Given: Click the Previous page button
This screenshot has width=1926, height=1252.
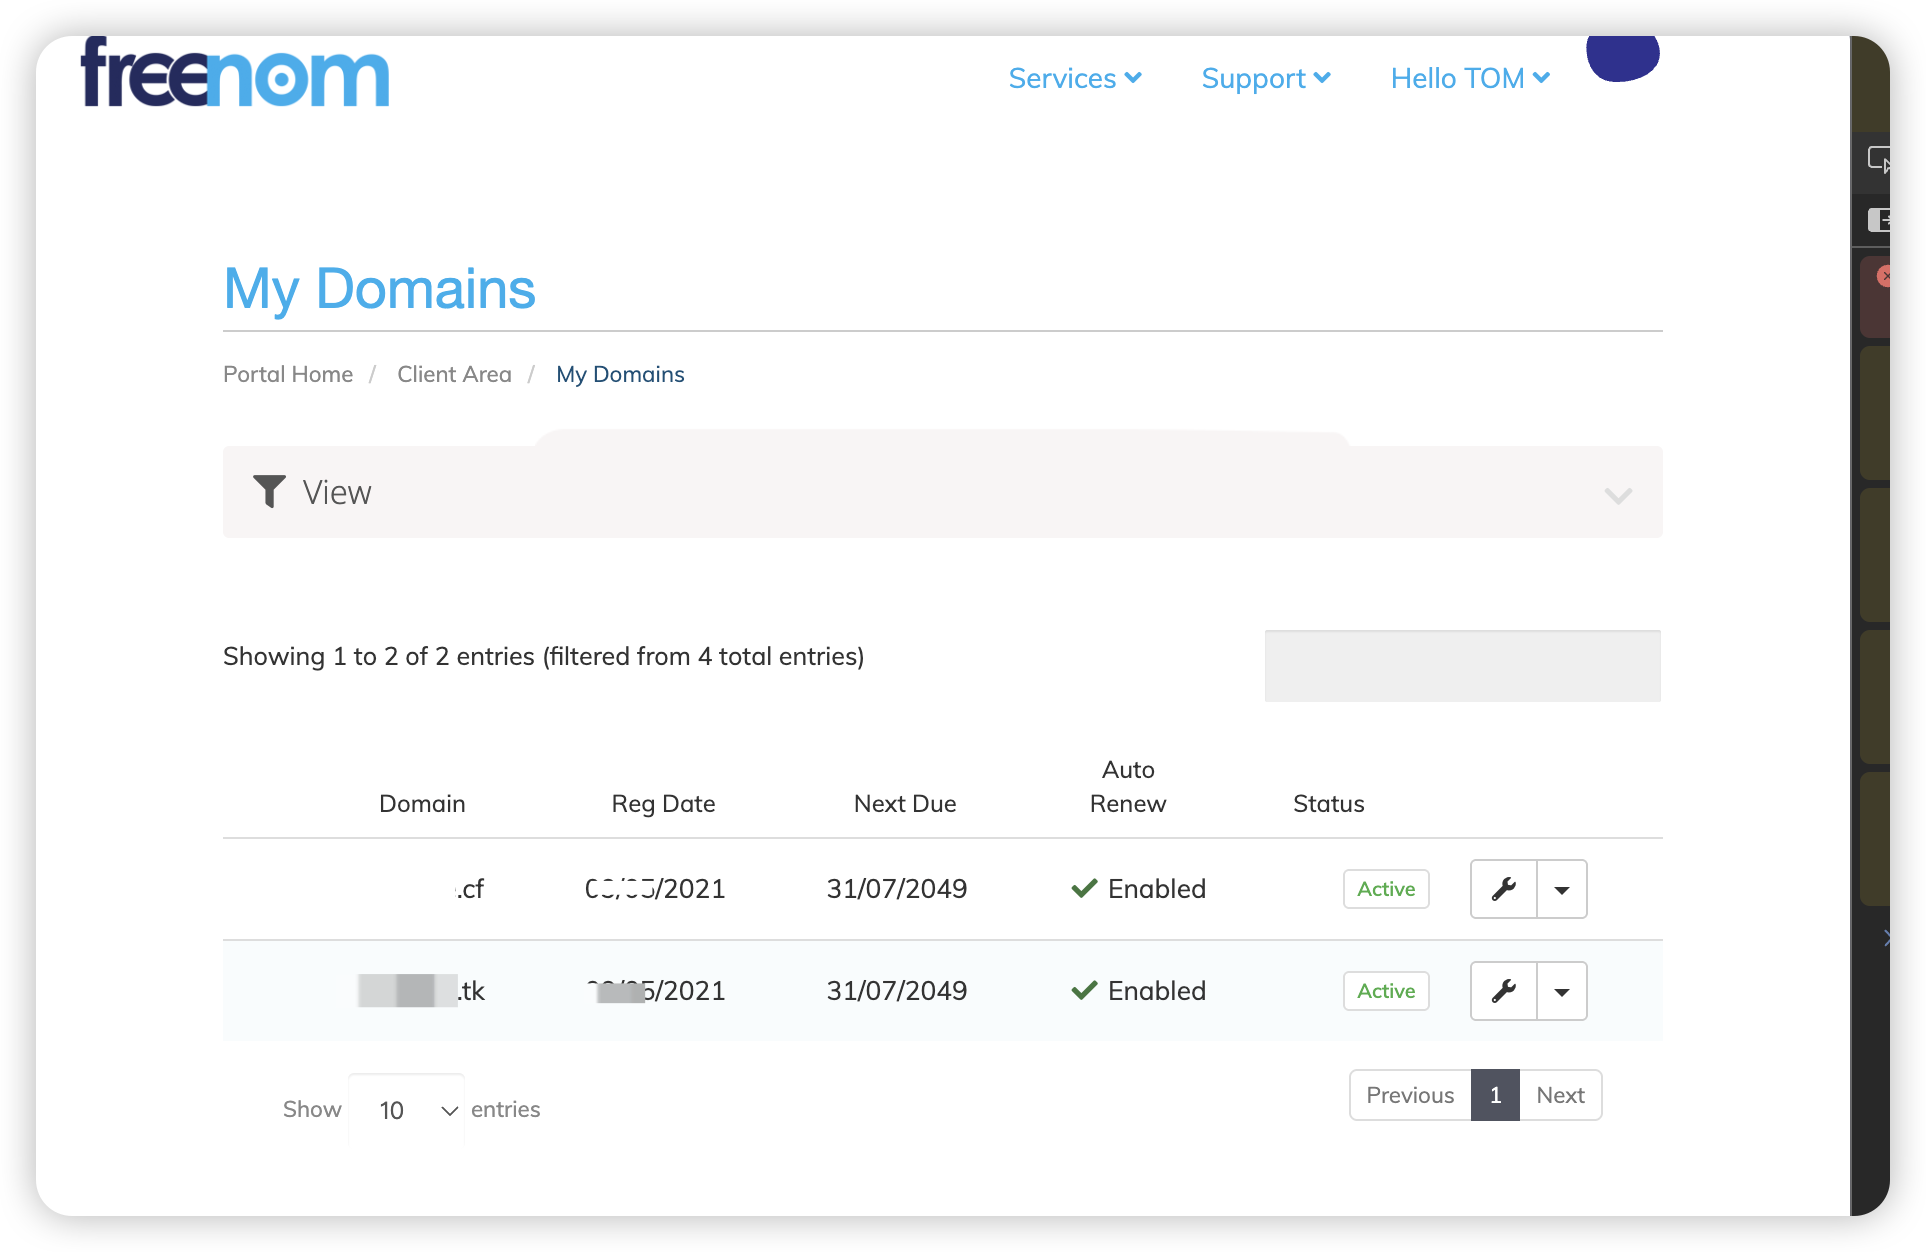Looking at the screenshot, I should point(1410,1096).
